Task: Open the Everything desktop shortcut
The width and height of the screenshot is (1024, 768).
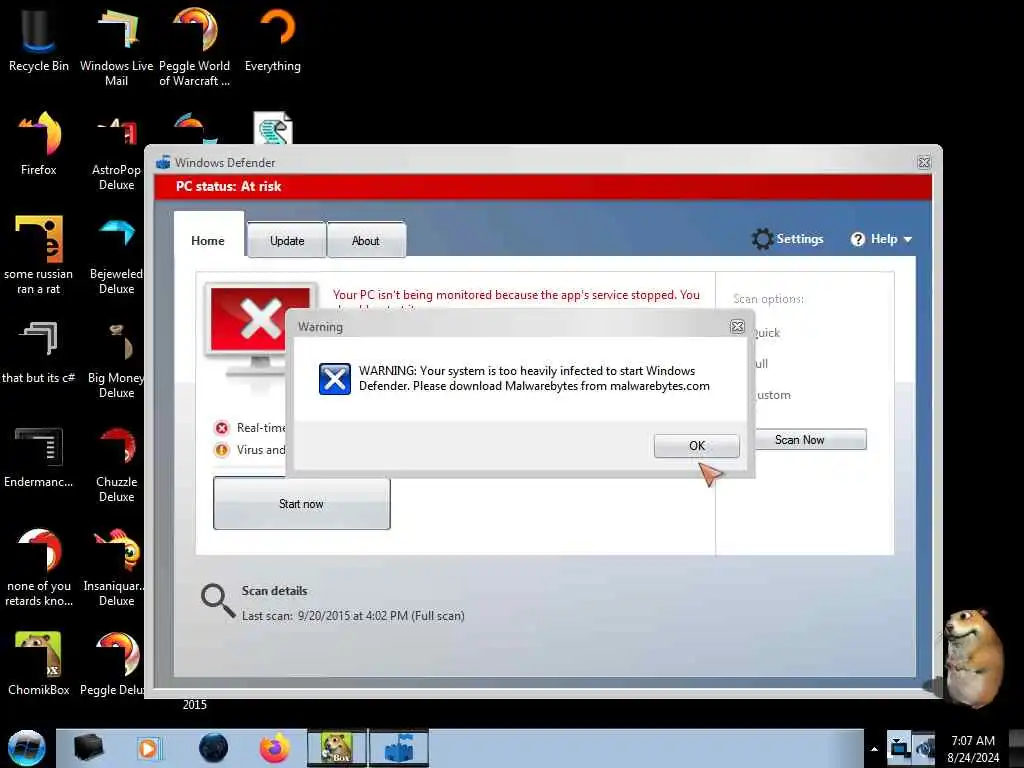Action: click(273, 40)
